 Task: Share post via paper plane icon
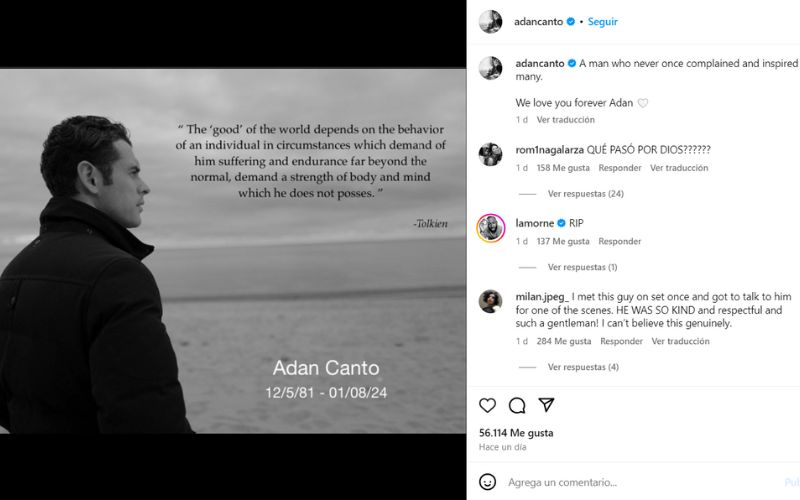pyautogui.click(x=546, y=405)
